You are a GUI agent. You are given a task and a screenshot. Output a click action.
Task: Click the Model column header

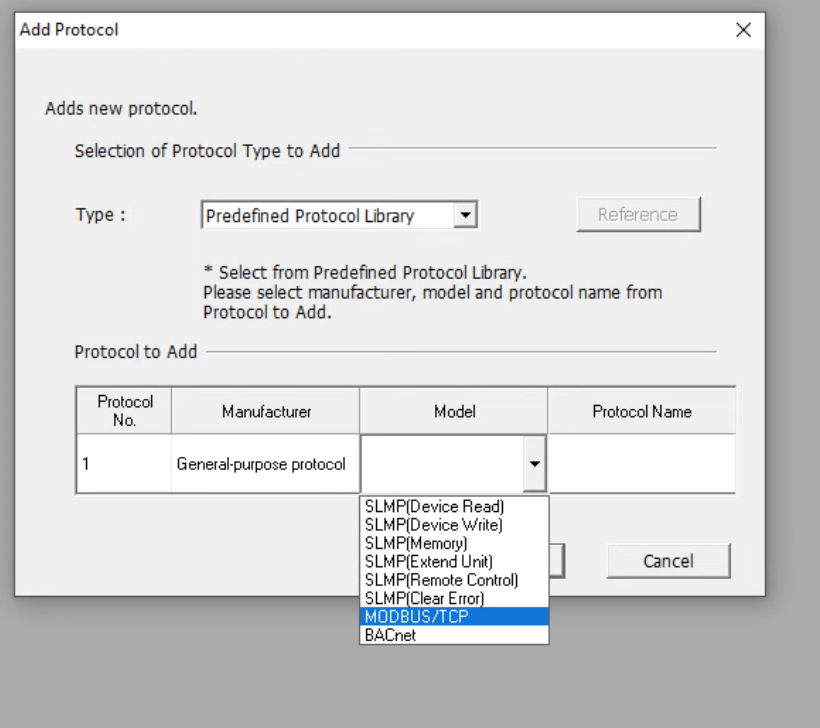coord(454,411)
